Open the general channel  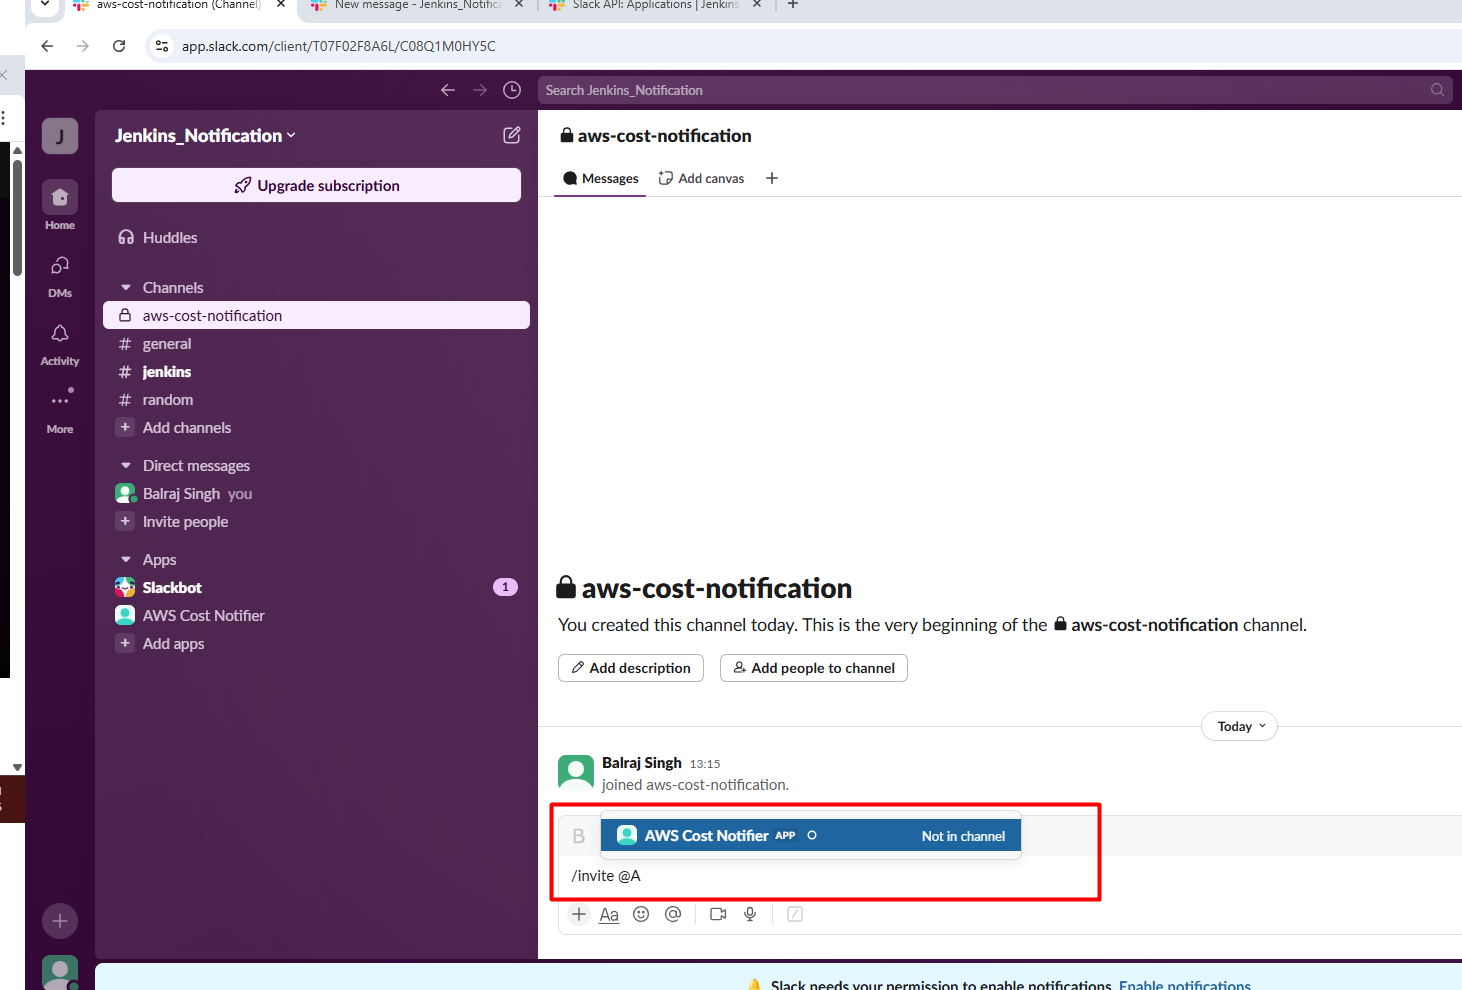click(316, 344)
